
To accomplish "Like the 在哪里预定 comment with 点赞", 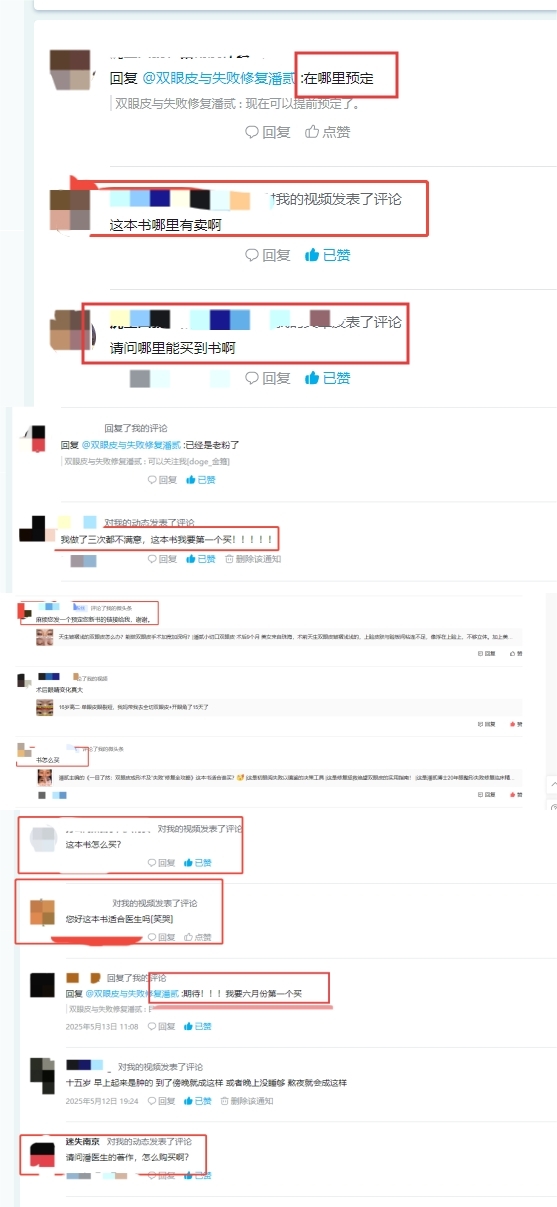I will (328, 131).
